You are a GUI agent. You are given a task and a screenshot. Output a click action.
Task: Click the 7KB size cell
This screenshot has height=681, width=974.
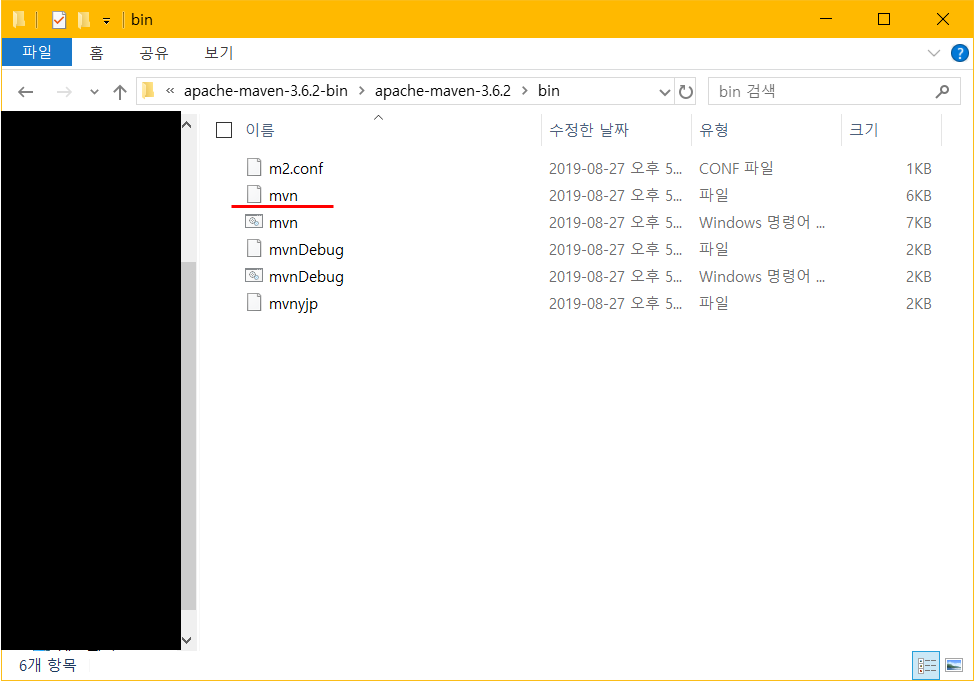tap(918, 222)
